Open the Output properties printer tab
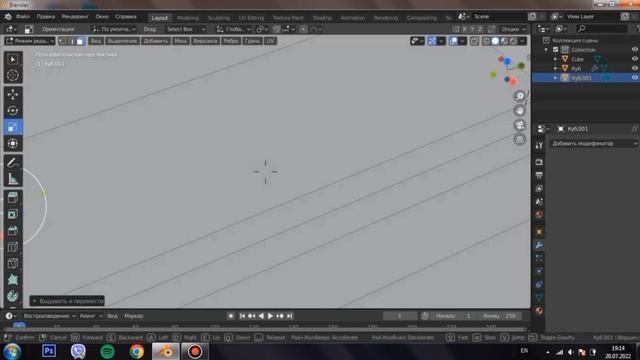Image resolution: width=640 pixels, height=360 pixels. [539, 175]
